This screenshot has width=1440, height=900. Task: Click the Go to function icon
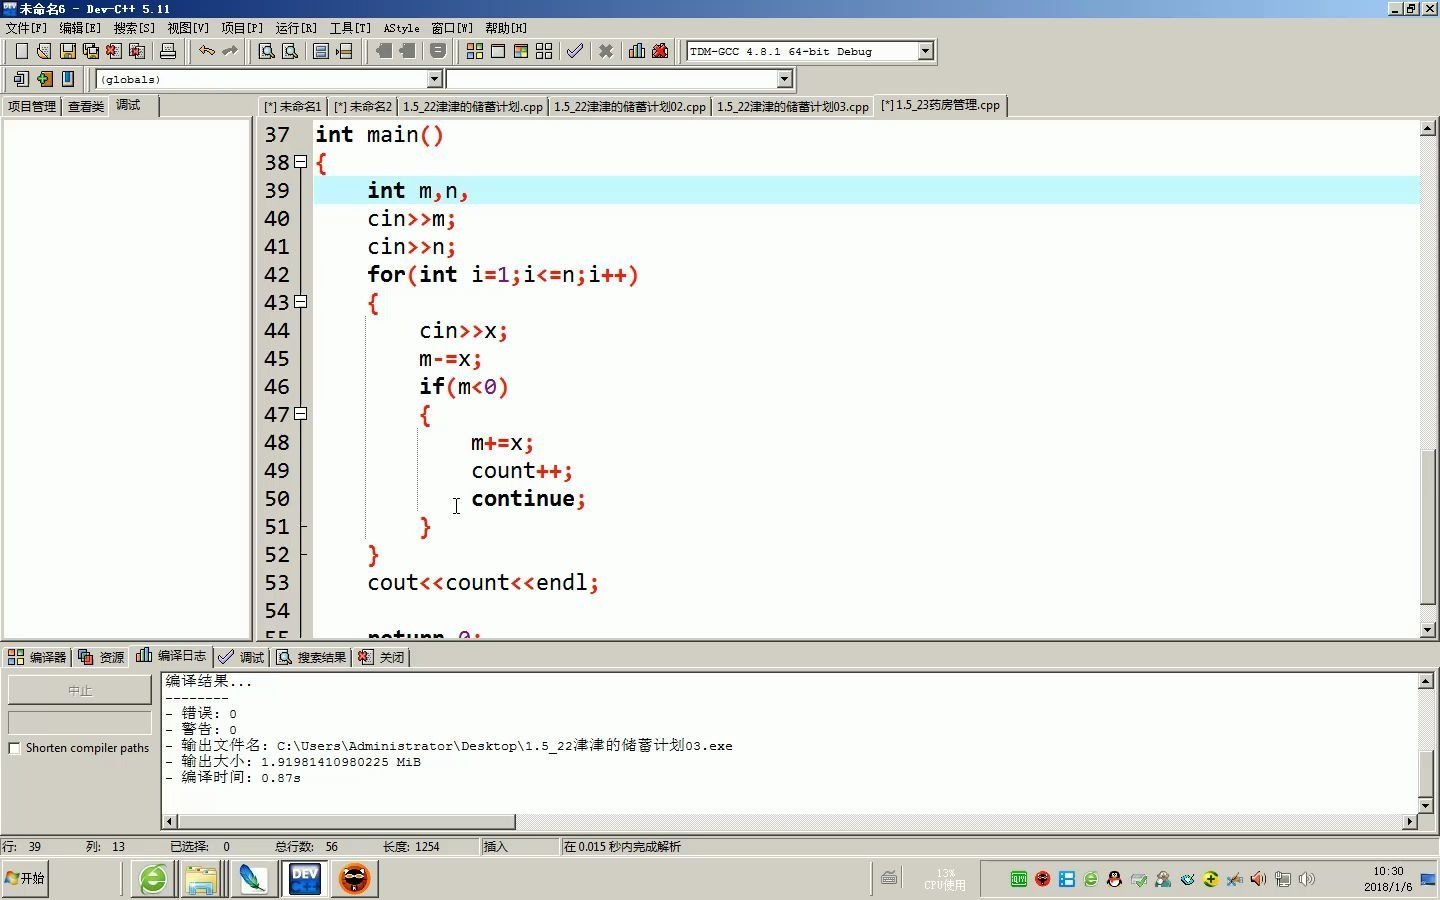click(x=321, y=51)
